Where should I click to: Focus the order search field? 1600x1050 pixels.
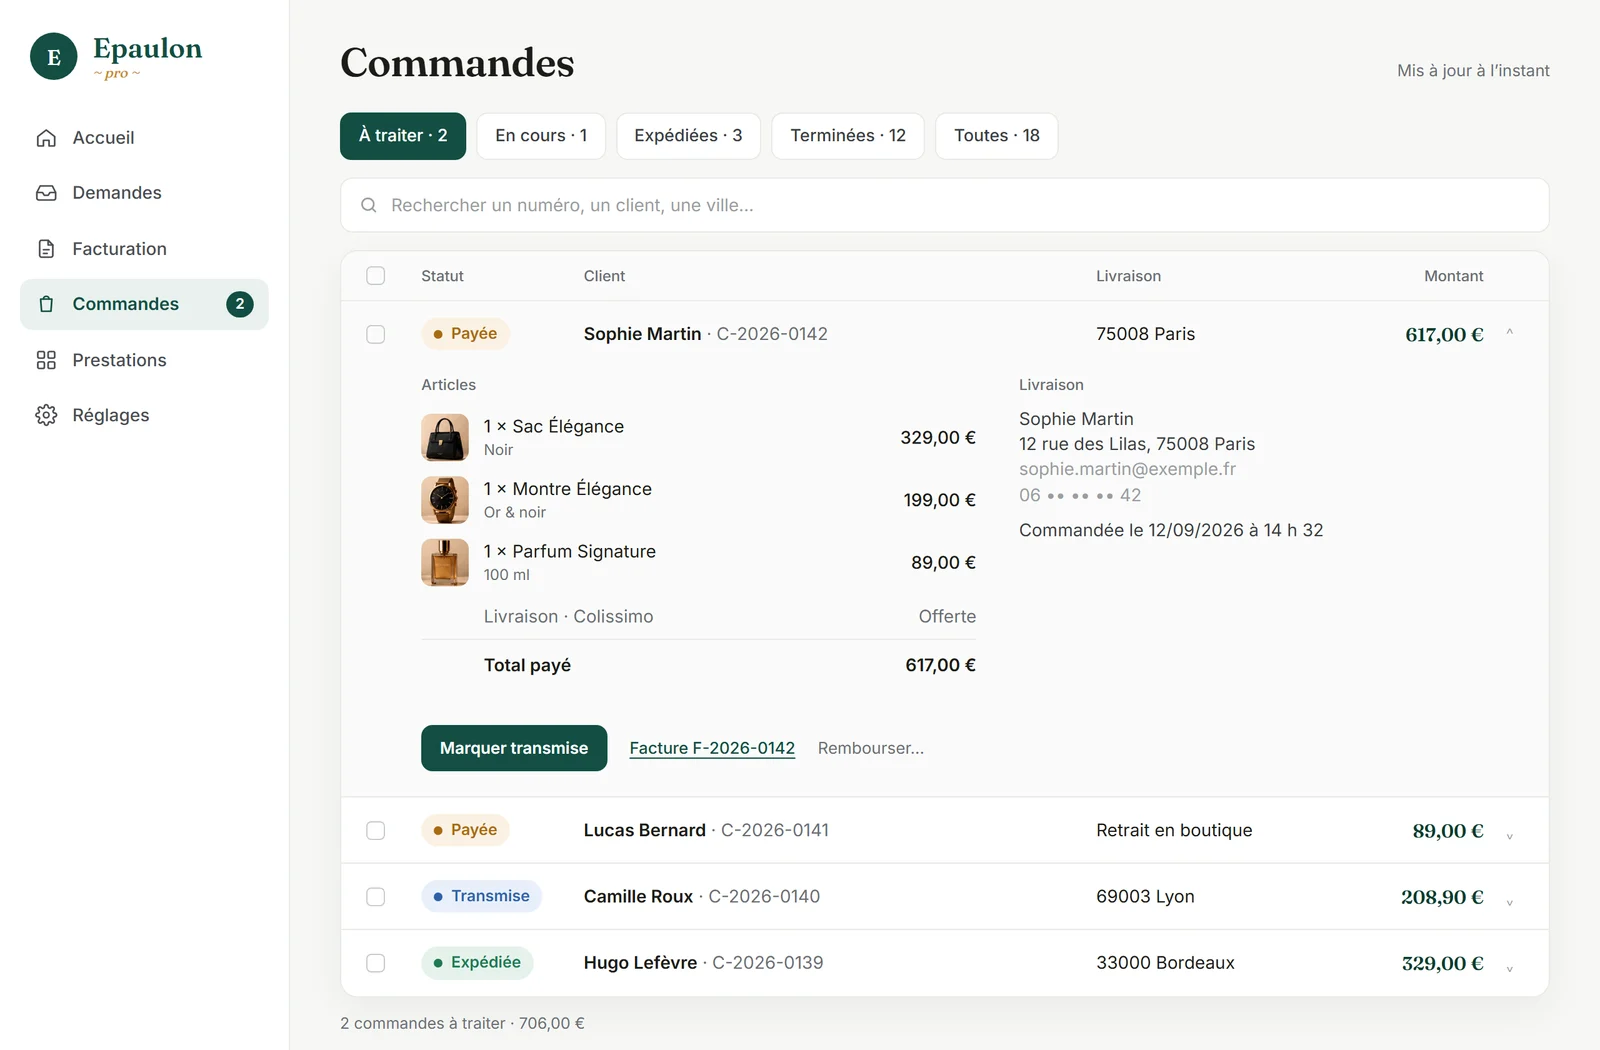click(945, 205)
